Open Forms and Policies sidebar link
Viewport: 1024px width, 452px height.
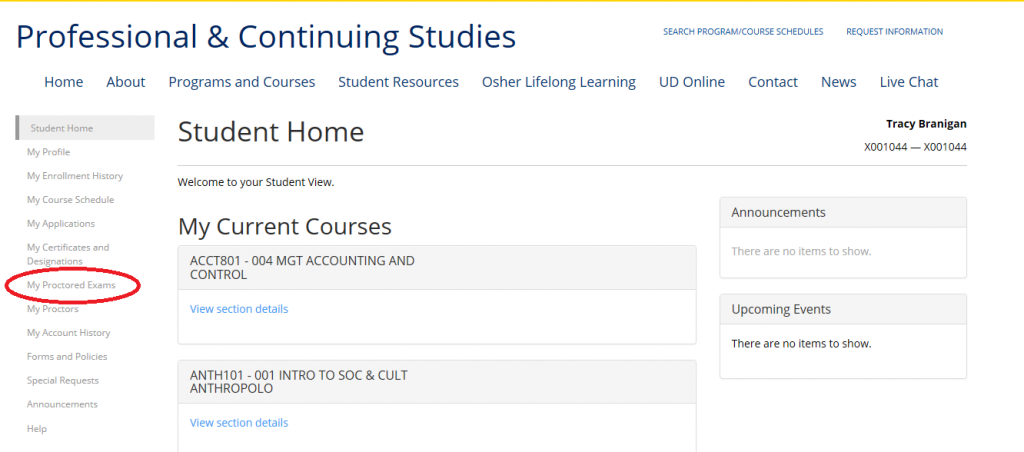click(67, 357)
